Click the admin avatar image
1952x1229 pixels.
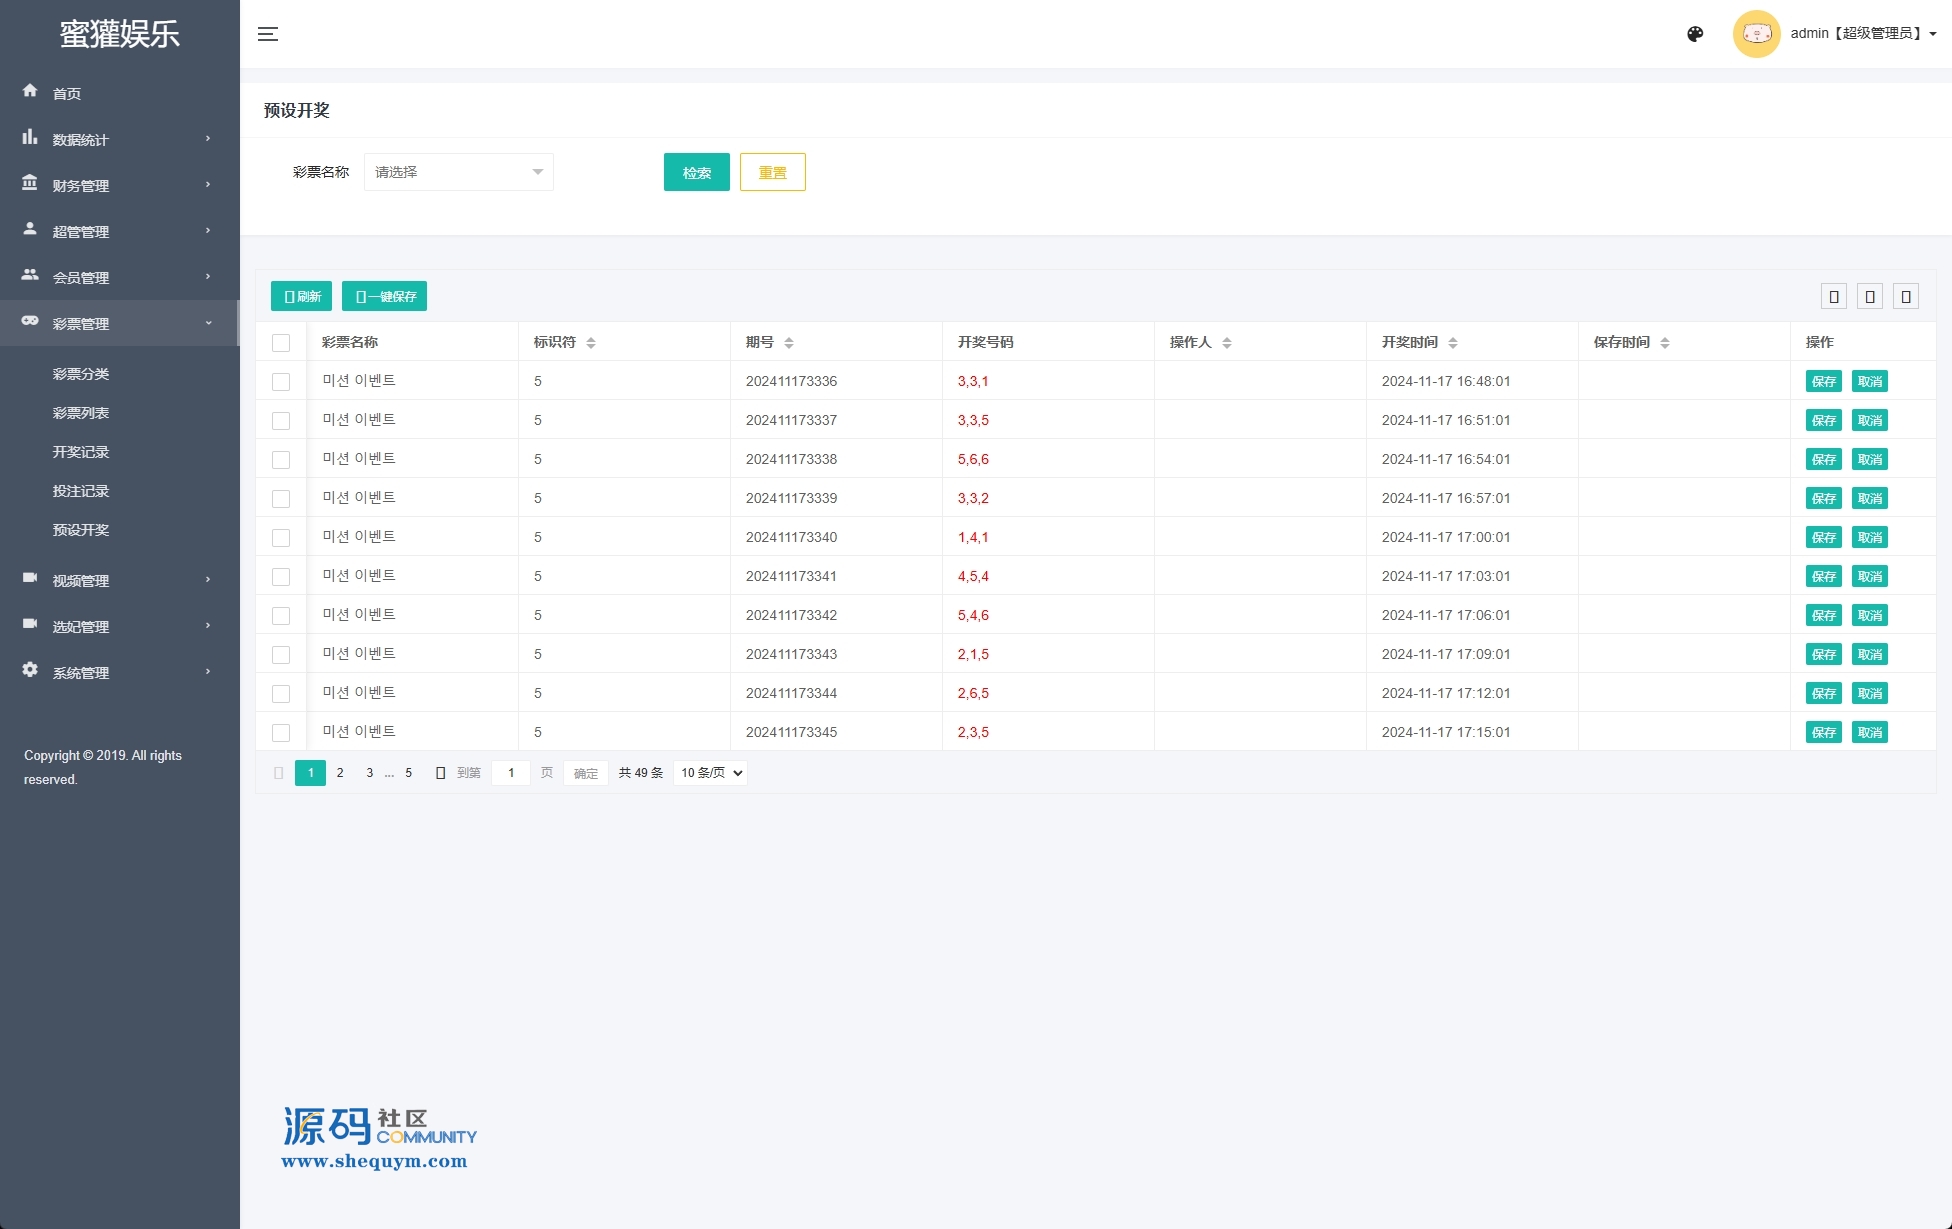click(1756, 34)
